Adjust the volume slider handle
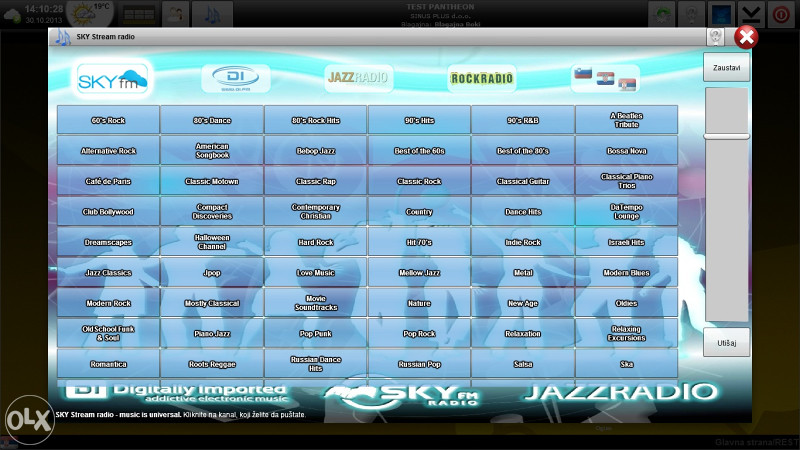Viewport: 800px width, 450px height. coord(727,136)
